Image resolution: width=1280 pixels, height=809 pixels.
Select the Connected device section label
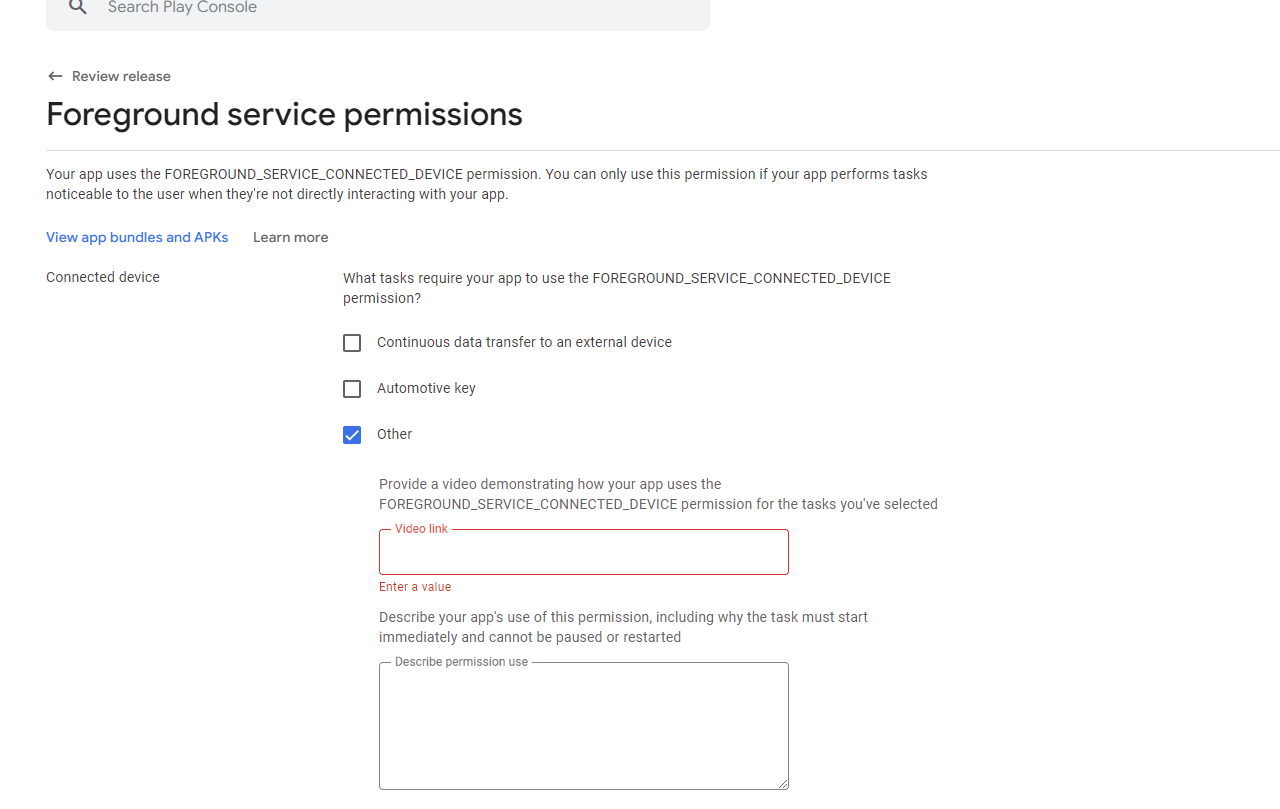coord(103,277)
